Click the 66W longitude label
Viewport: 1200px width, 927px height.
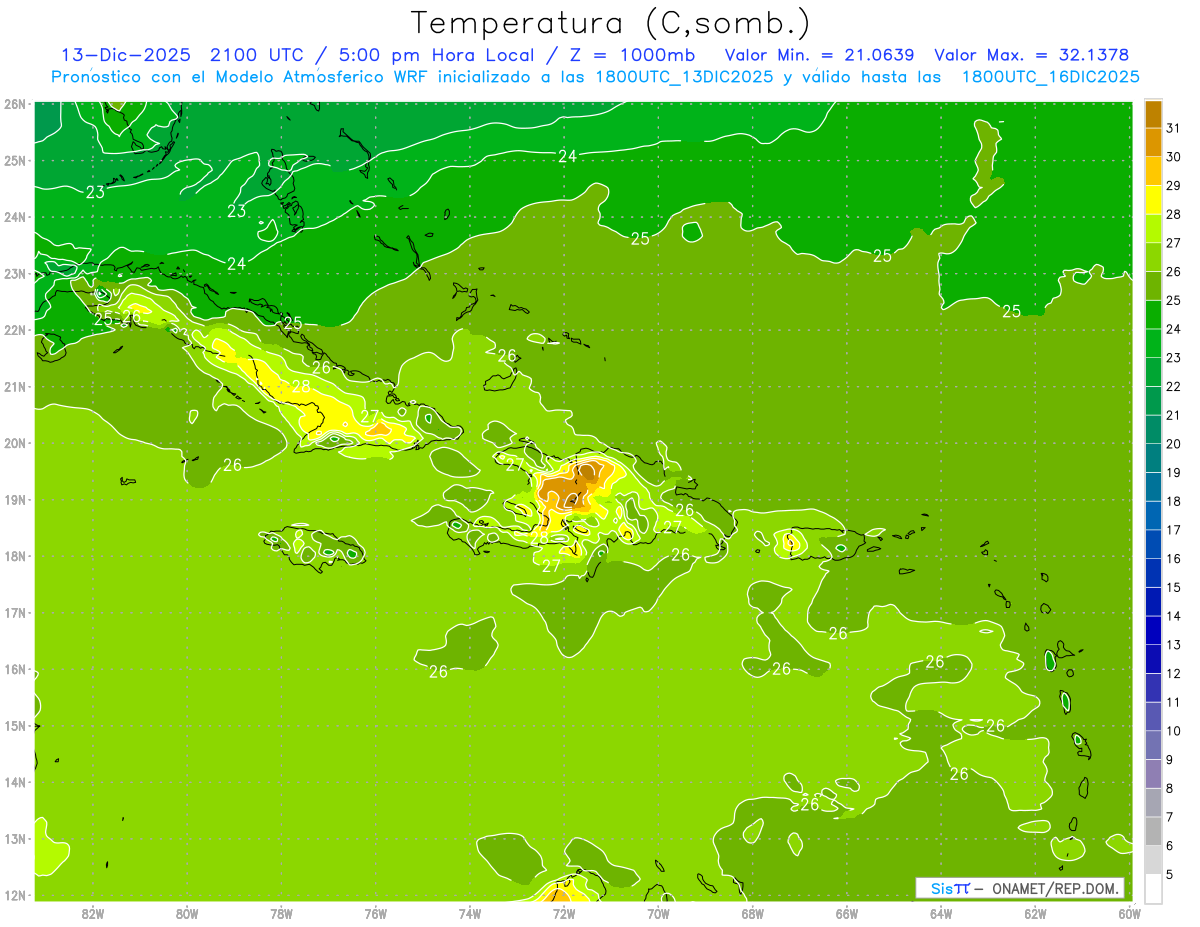click(x=847, y=912)
